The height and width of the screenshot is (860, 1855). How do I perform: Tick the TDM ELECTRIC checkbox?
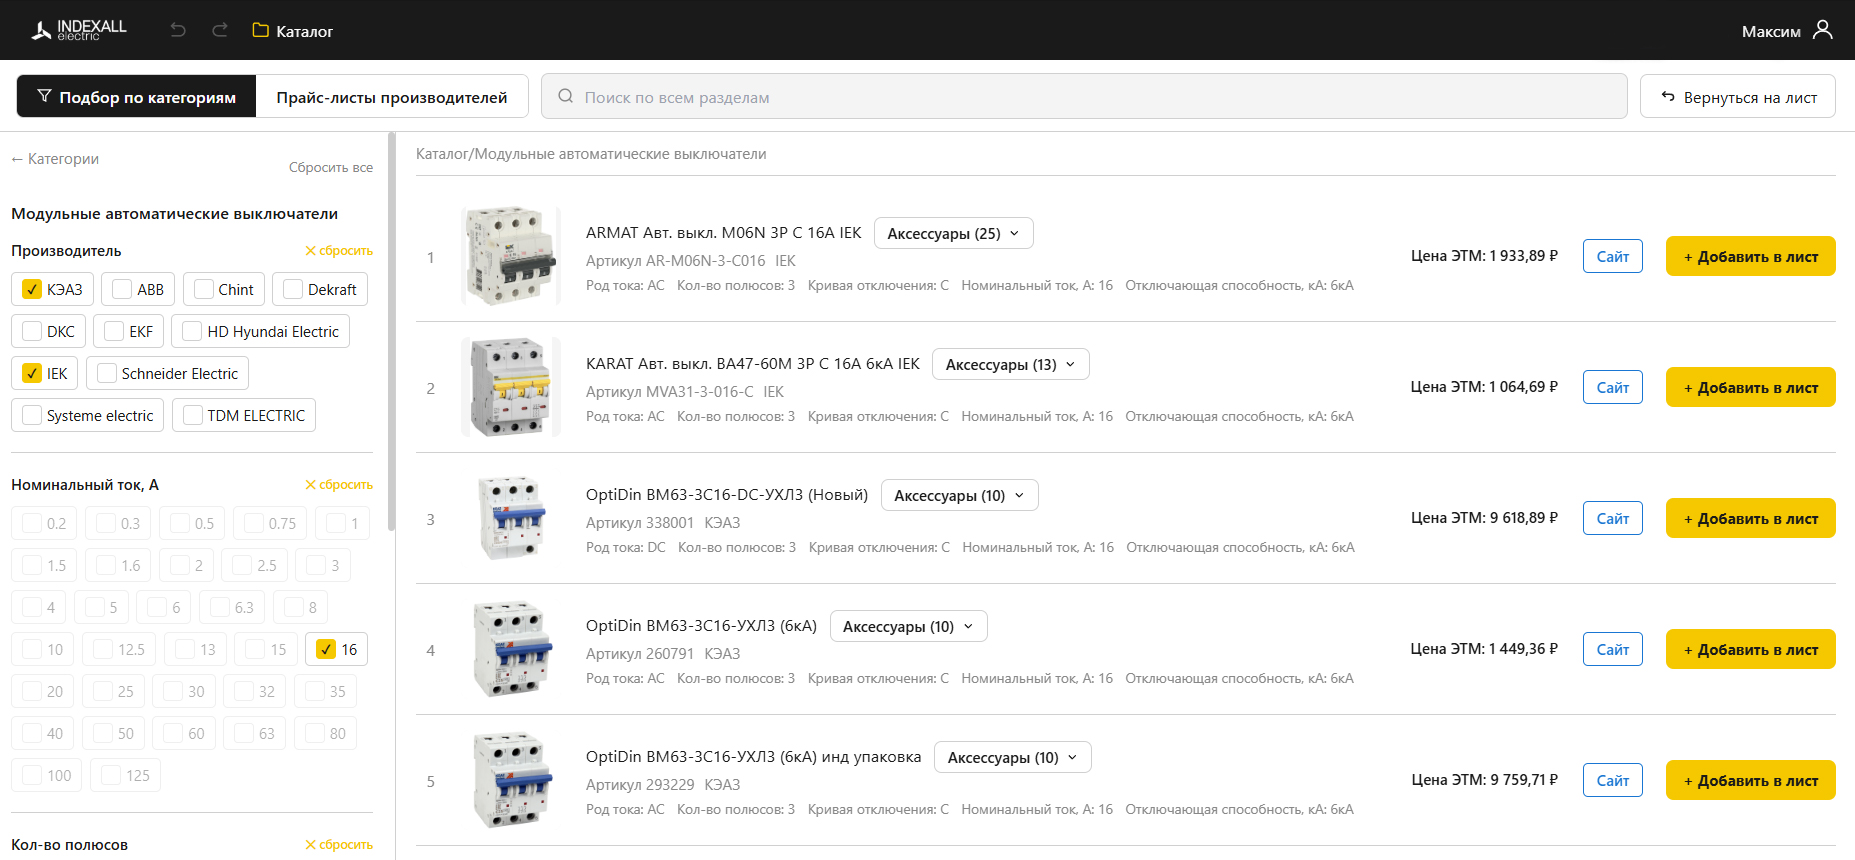[193, 415]
